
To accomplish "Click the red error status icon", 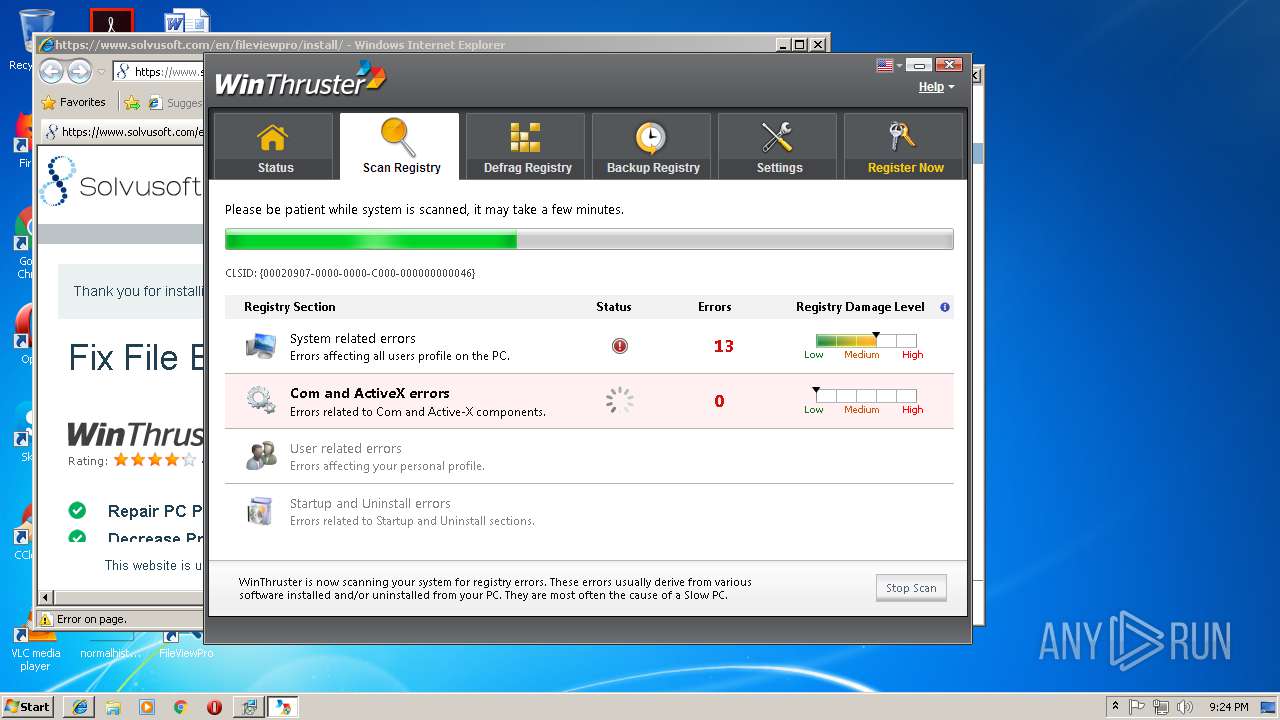I will [x=620, y=346].
